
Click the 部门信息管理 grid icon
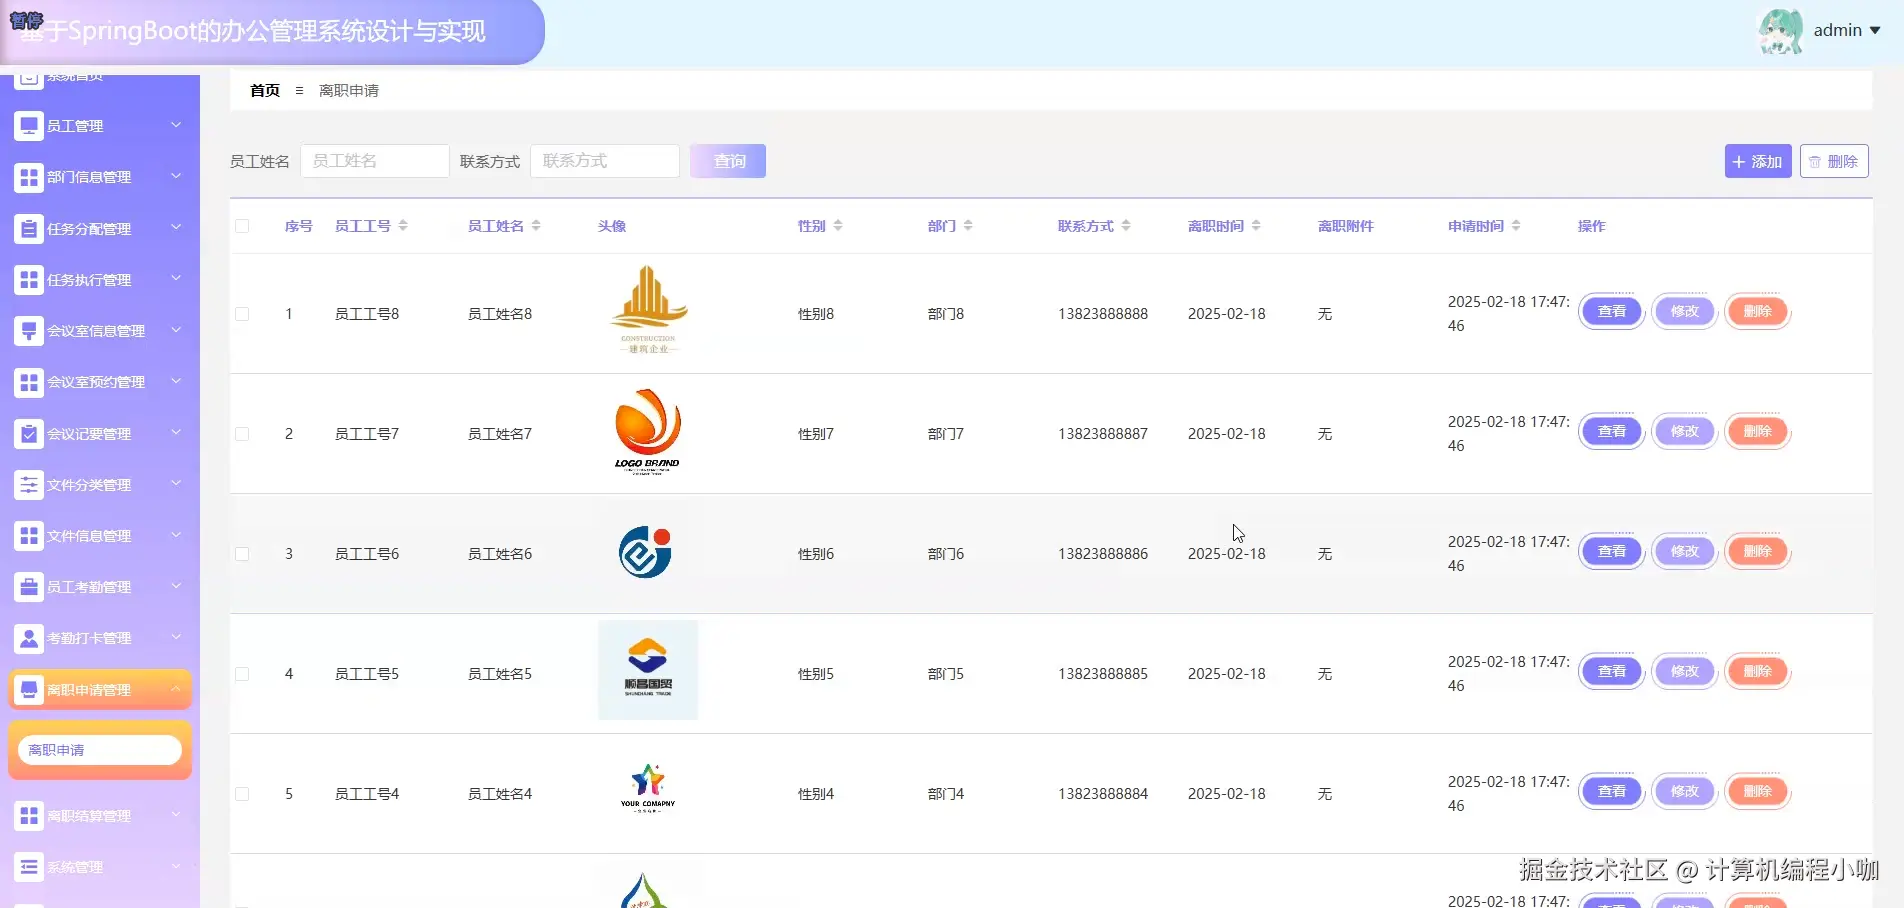29,177
